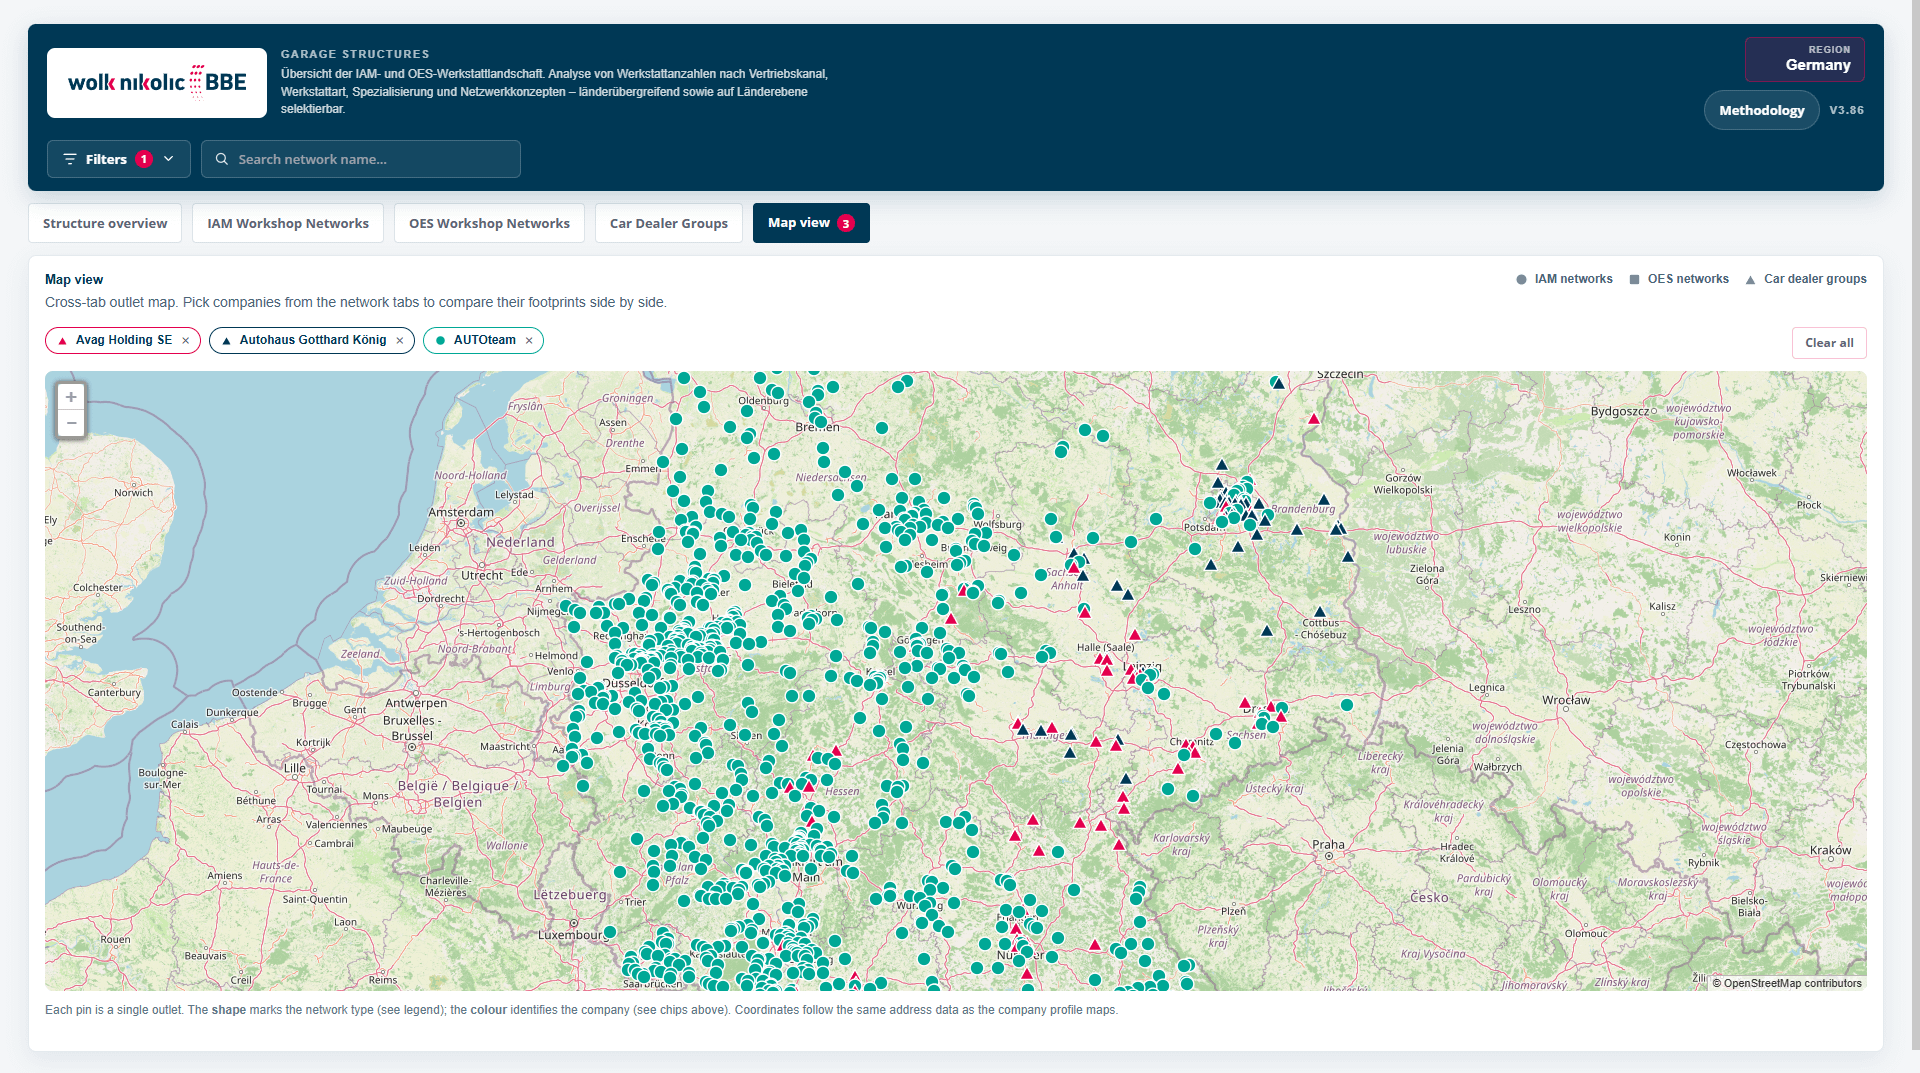Remove the Autohaus Gotthard König chip
The height and width of the screenshot is (1073, 1920).
pyautogui.click(x=400, y=341)
